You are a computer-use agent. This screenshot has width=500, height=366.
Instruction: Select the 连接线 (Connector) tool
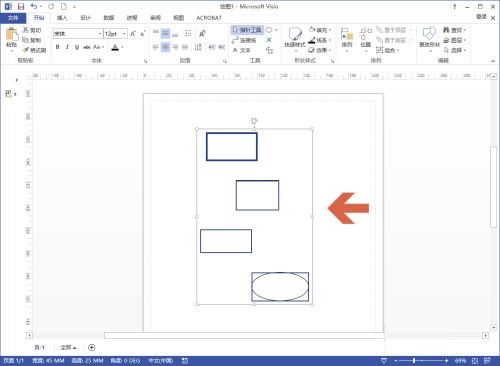coord(244,40)
